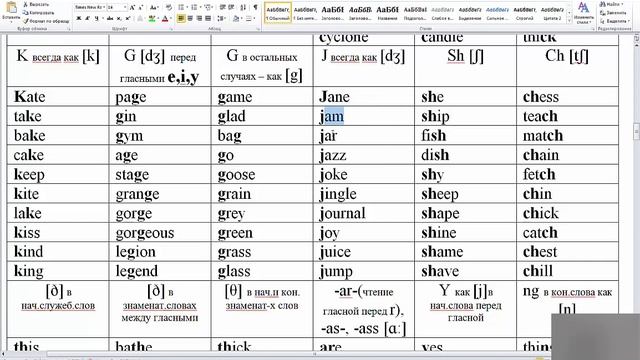Image resolution: width=640 pixels, height=360 pixels.
Task: Apply the Выделение (Emphasis) style
Action: coord(470,13)
